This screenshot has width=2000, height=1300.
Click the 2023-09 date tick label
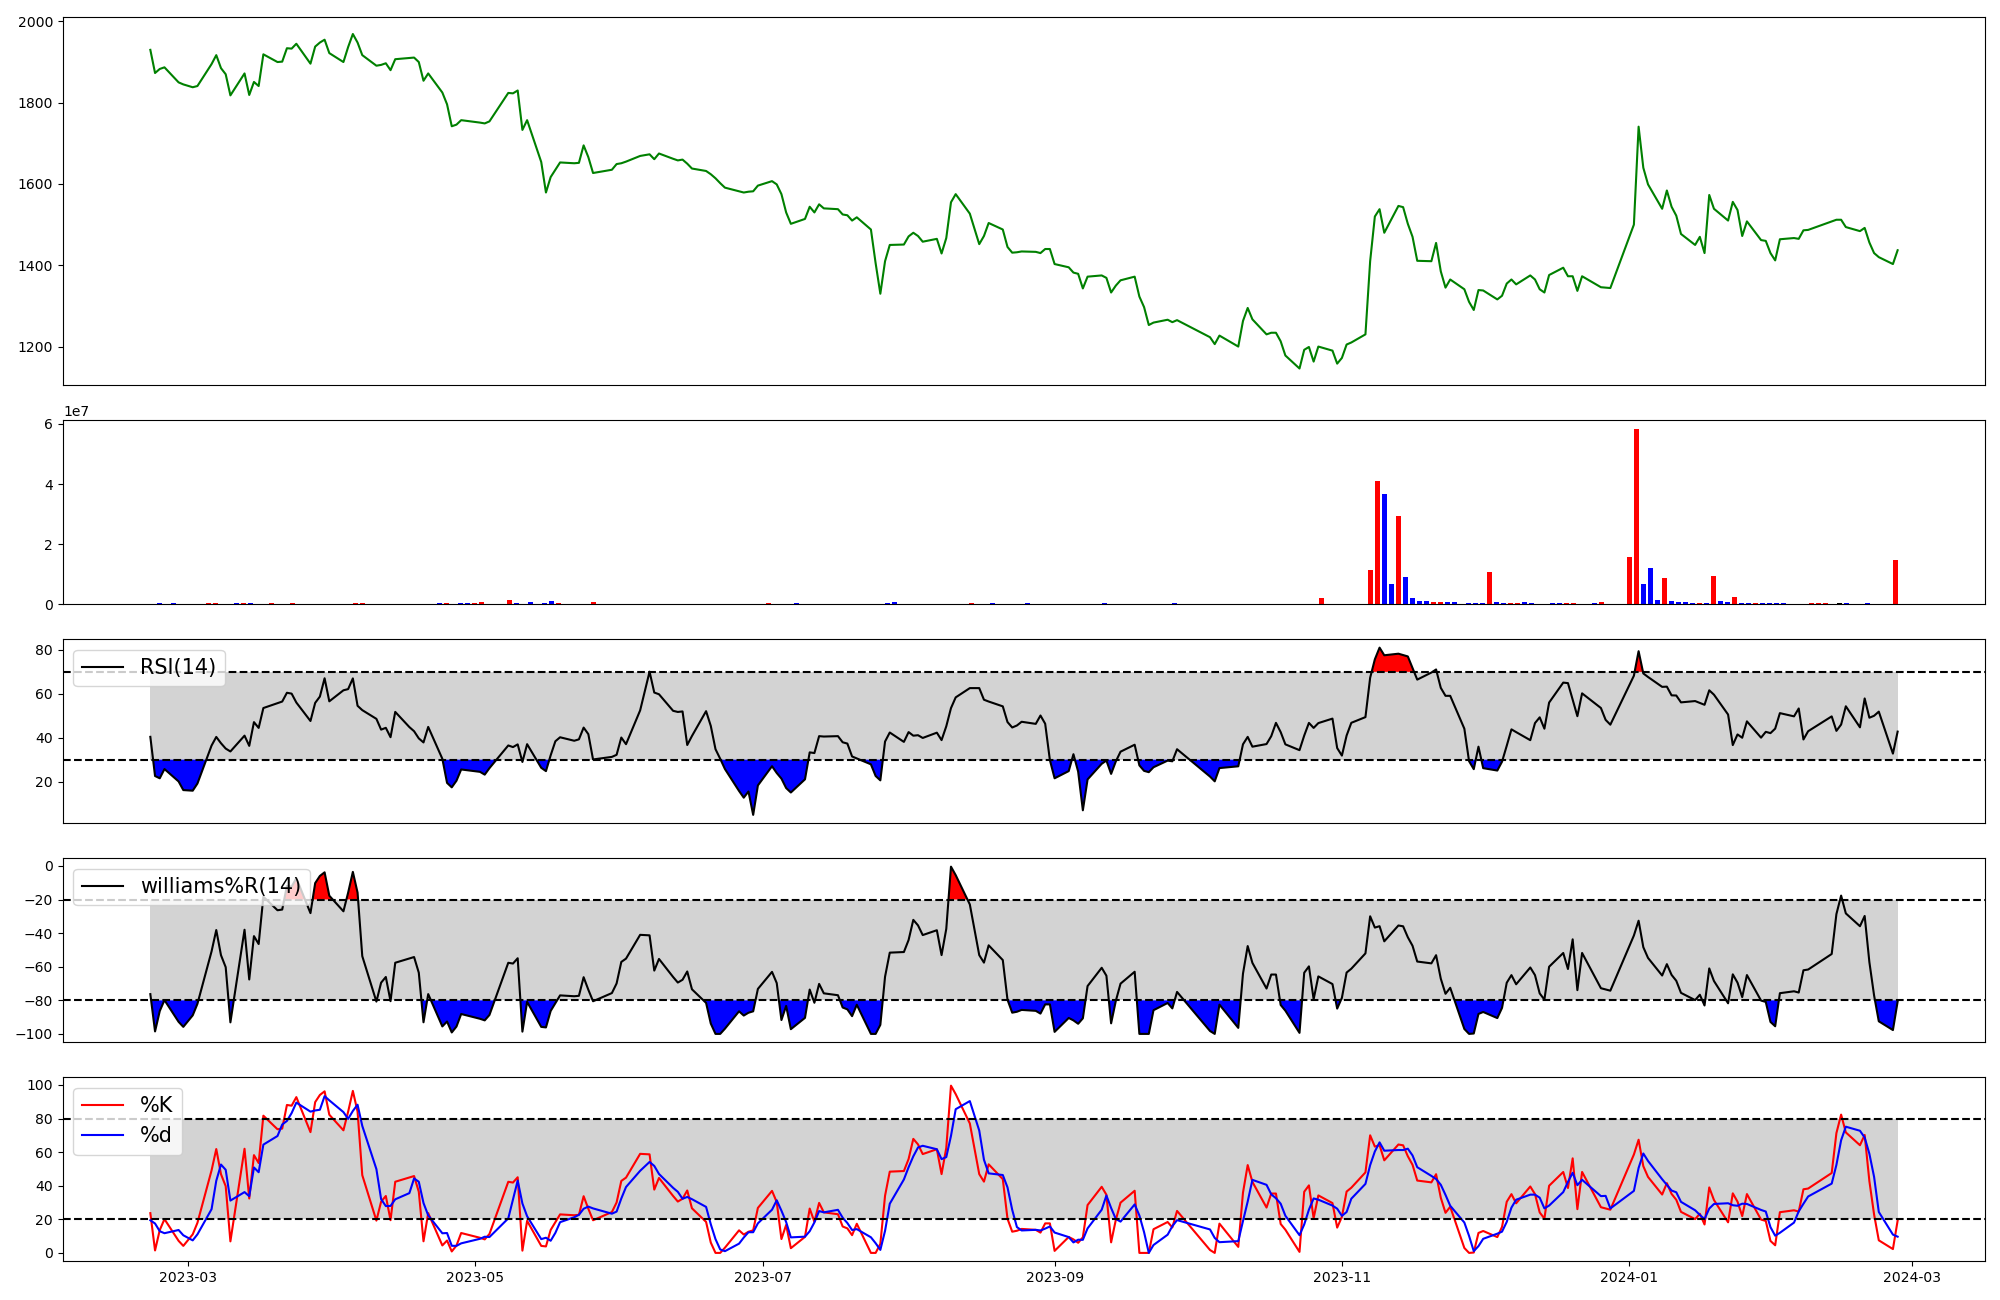1055,1277
